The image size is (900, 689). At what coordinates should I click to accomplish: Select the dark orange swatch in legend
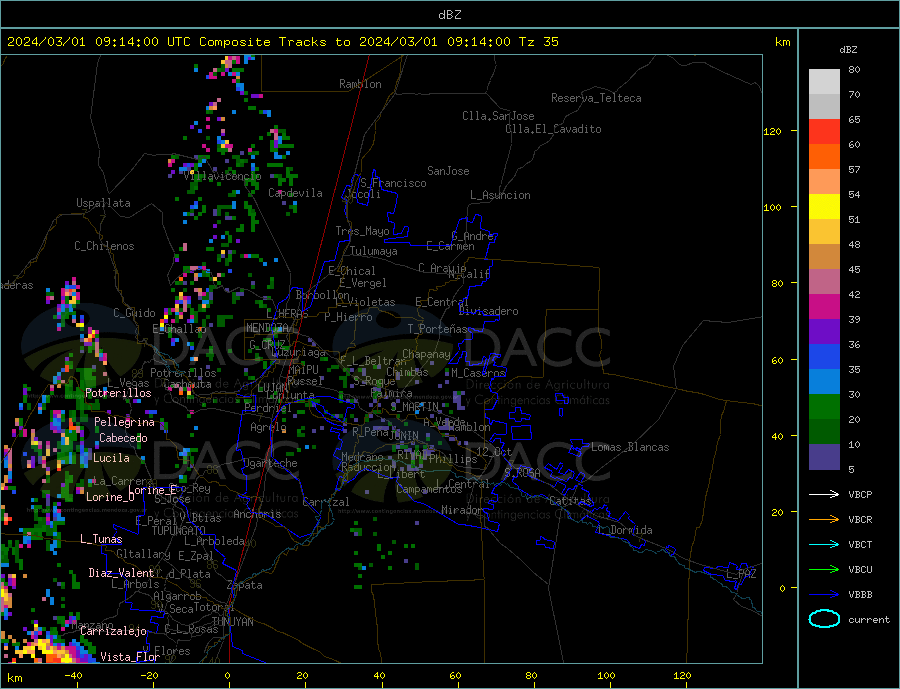824,157
